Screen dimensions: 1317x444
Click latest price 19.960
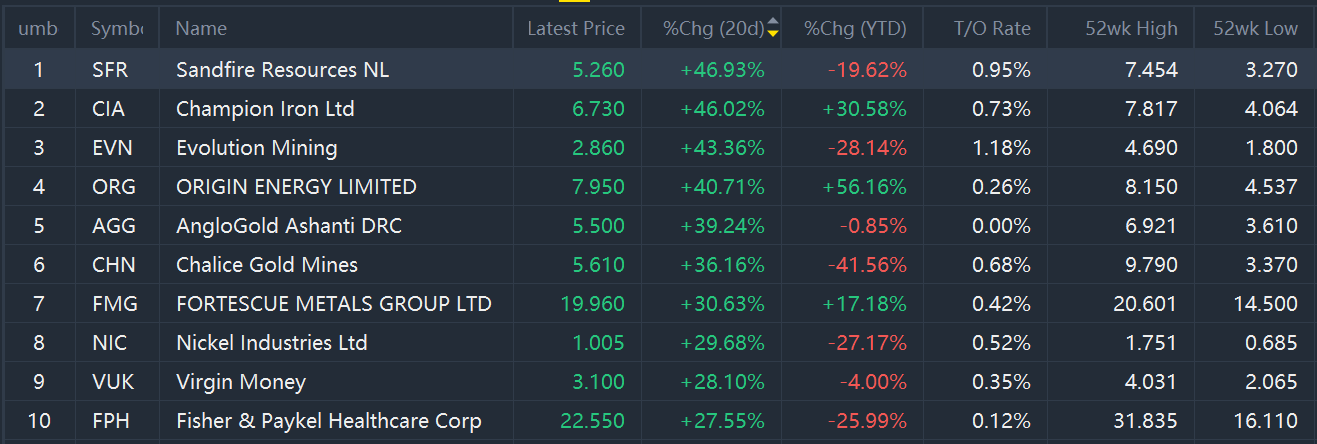[x=592, y=304]
